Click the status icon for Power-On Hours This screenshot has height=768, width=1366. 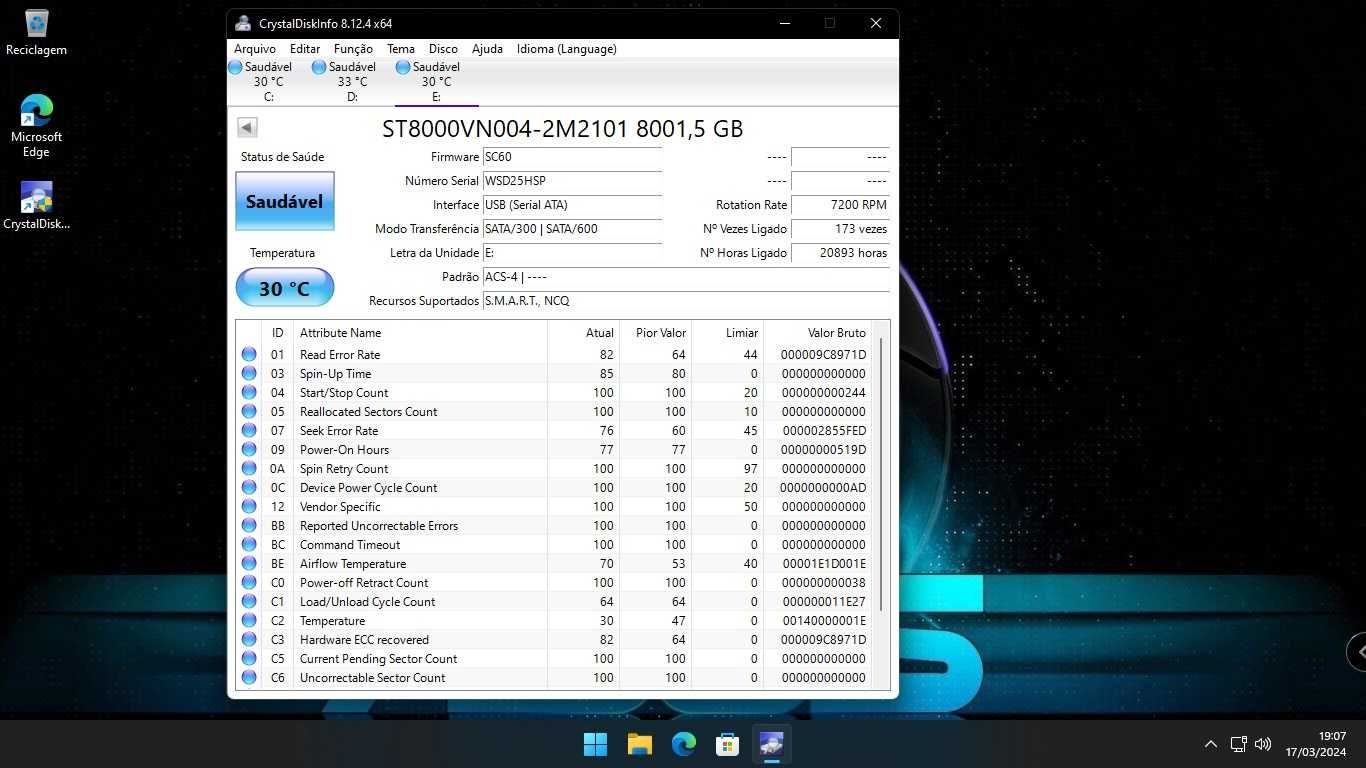coord(249,450)
